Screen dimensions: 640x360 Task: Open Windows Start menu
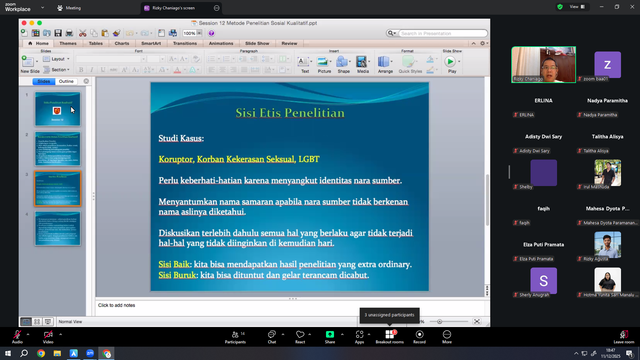[8, 353]
